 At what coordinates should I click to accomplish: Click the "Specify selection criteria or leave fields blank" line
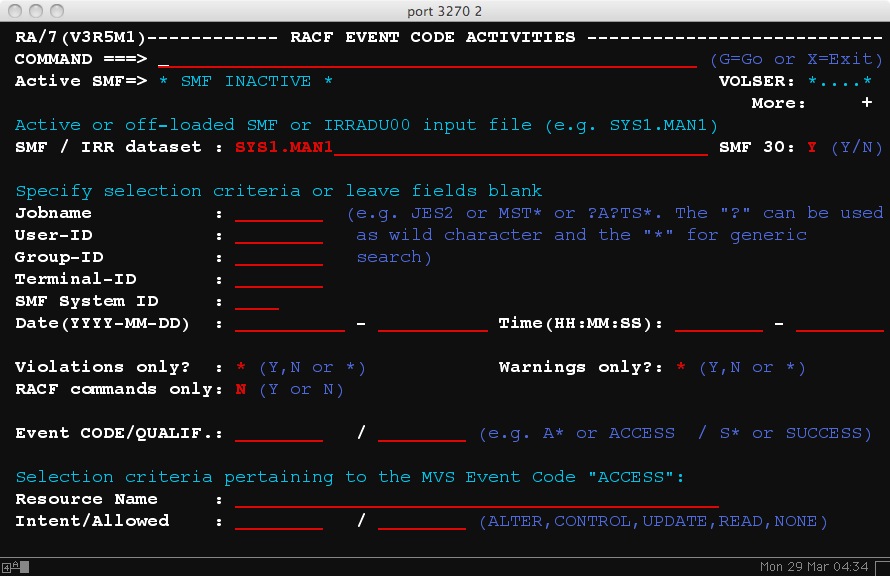click(279, 191)
